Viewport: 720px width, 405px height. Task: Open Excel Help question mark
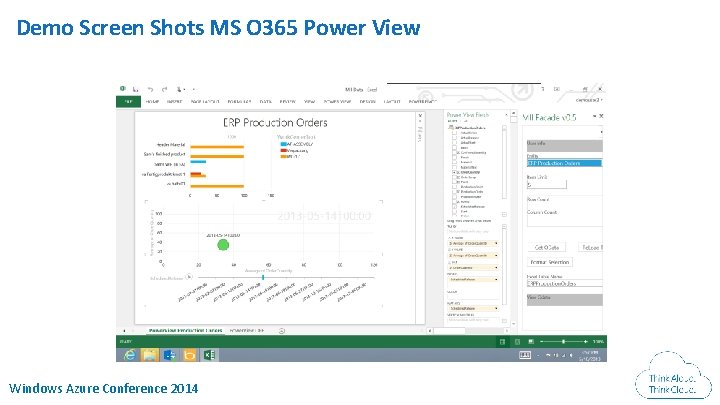[x=542, y=89]
